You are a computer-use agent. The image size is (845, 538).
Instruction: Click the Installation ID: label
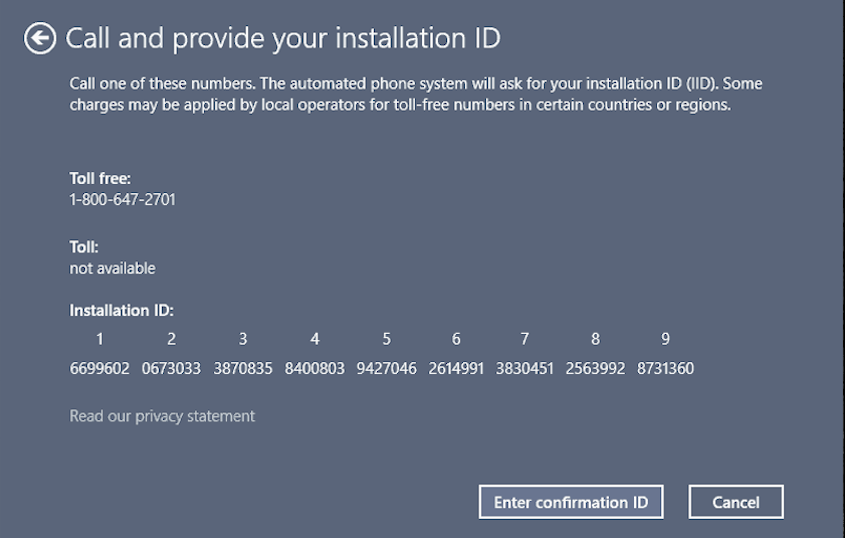(x=121, y=311)
